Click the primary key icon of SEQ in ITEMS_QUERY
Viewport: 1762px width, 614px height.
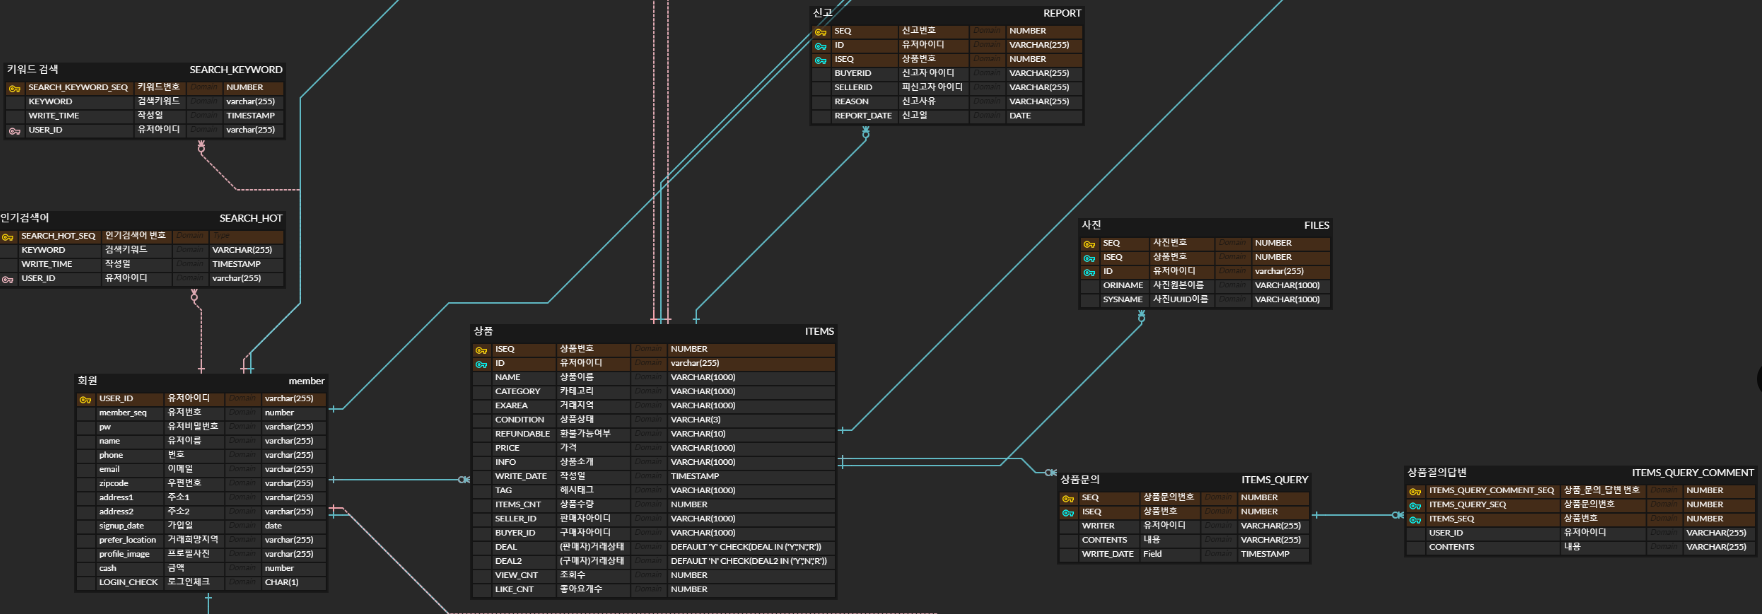[1068, 498]
